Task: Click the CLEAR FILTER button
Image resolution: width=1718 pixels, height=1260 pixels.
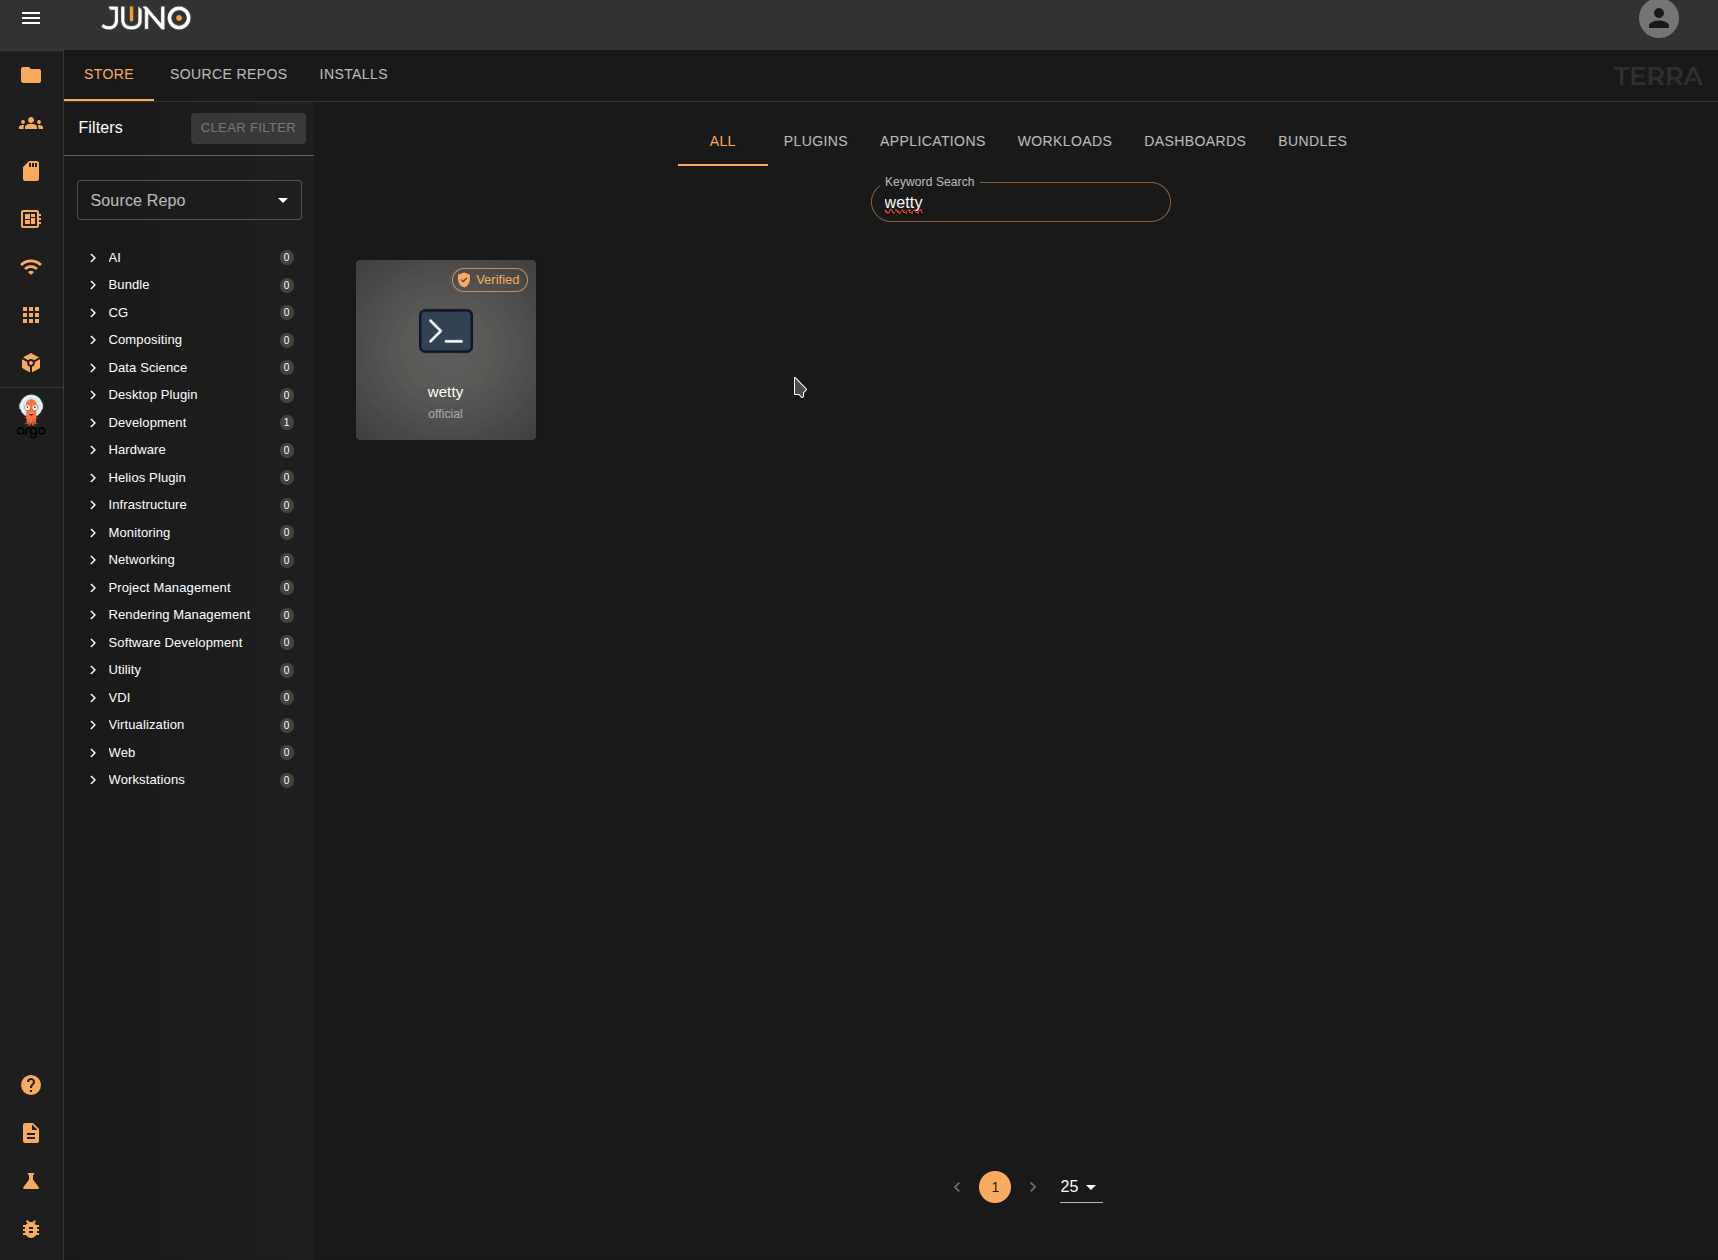Action: coord(248,128)
